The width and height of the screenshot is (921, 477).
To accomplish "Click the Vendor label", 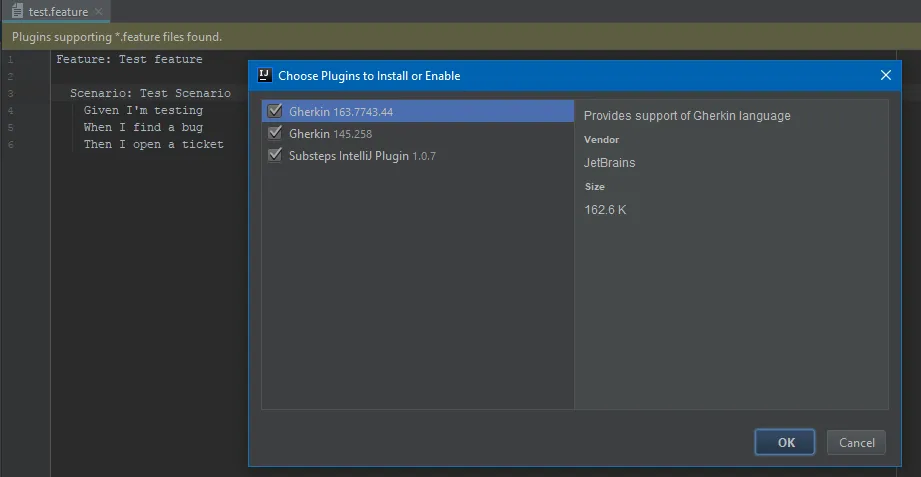I will [601, 139].
